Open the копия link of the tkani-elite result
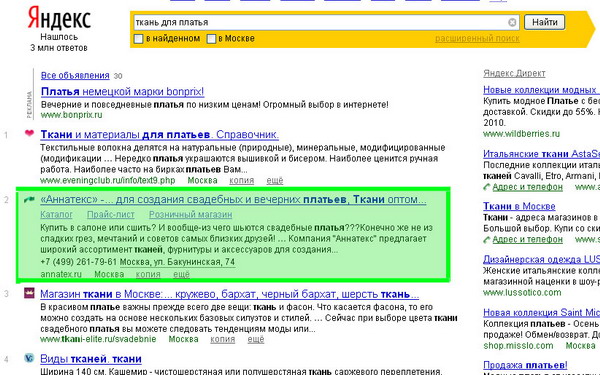Image resolution: width=600 pixels, height=375 pixels. pyautogui.click(x=223, y=339)
